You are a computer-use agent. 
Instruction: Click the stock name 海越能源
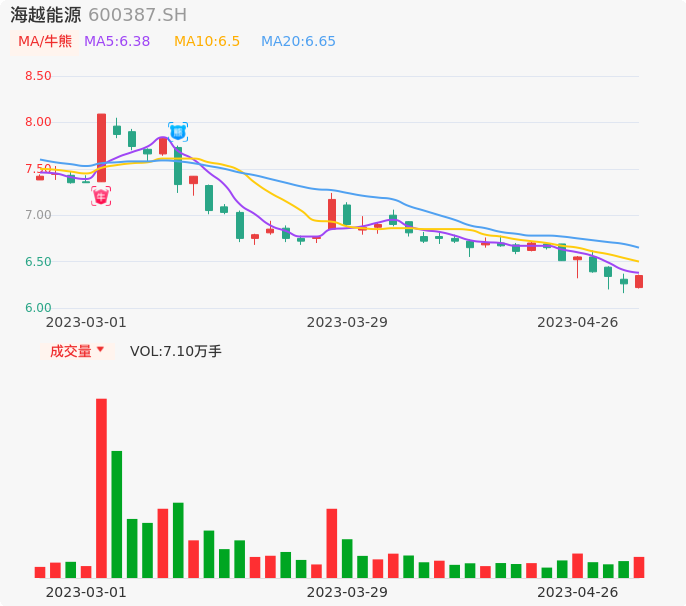click(46, 15)
